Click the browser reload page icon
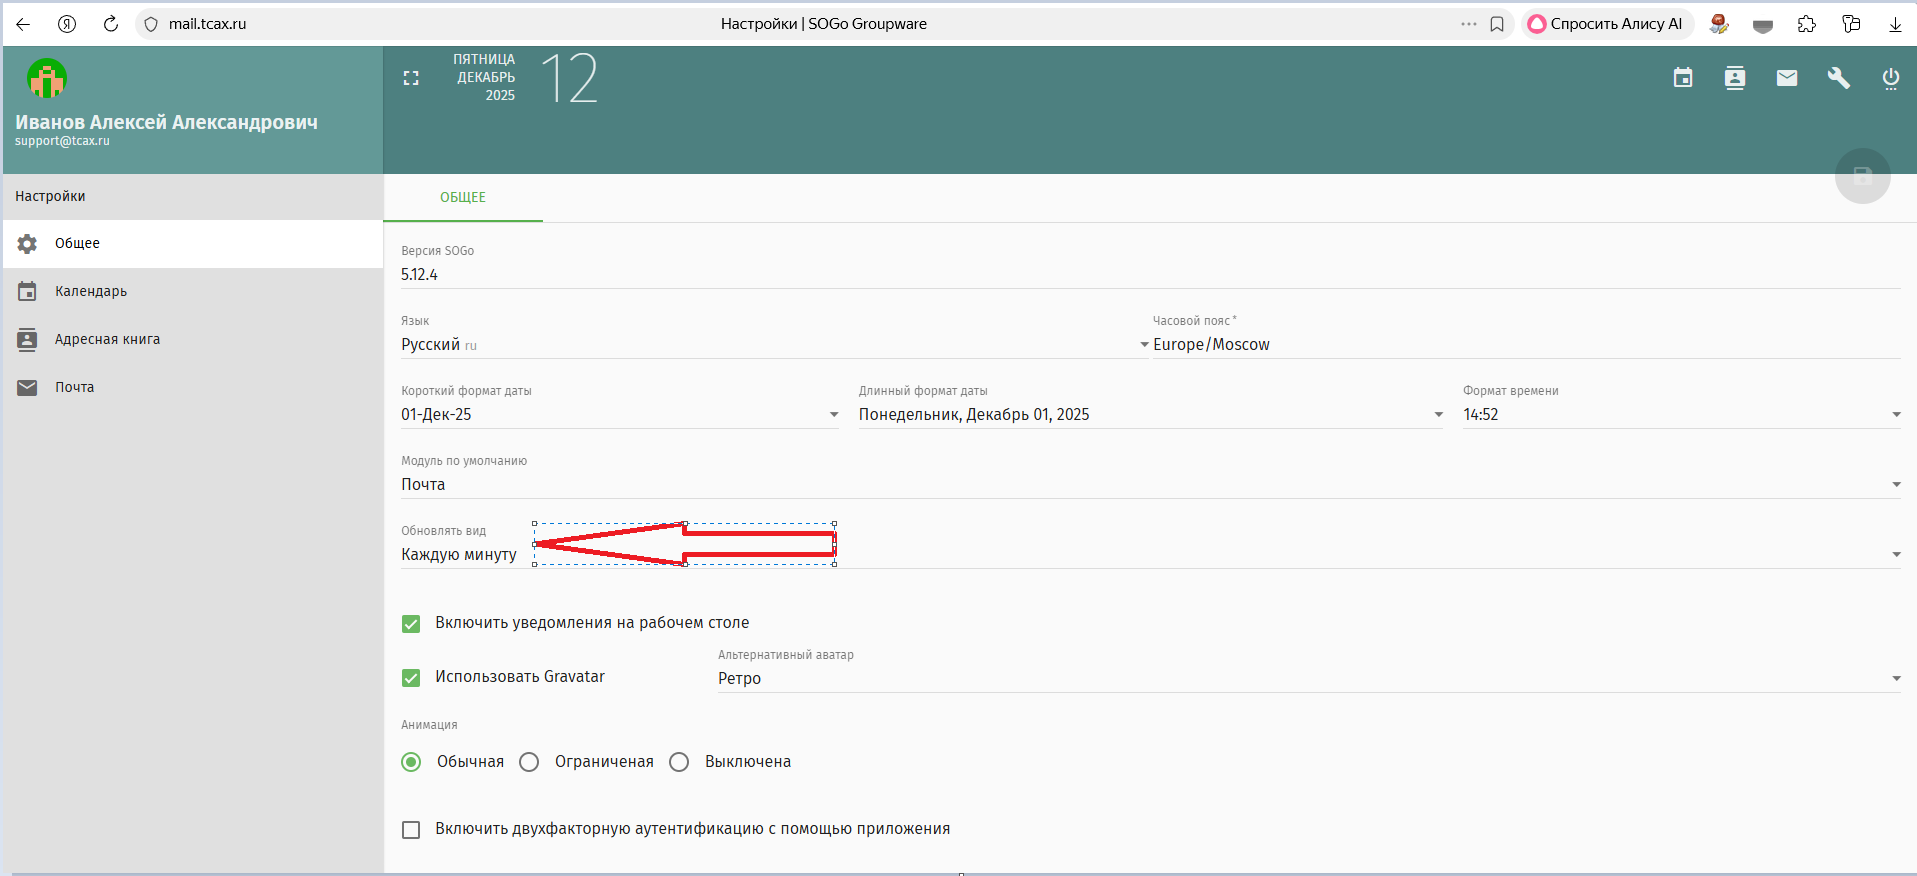Image resolution: width=1917 pixels, height=876 pixels. (111, 24)
